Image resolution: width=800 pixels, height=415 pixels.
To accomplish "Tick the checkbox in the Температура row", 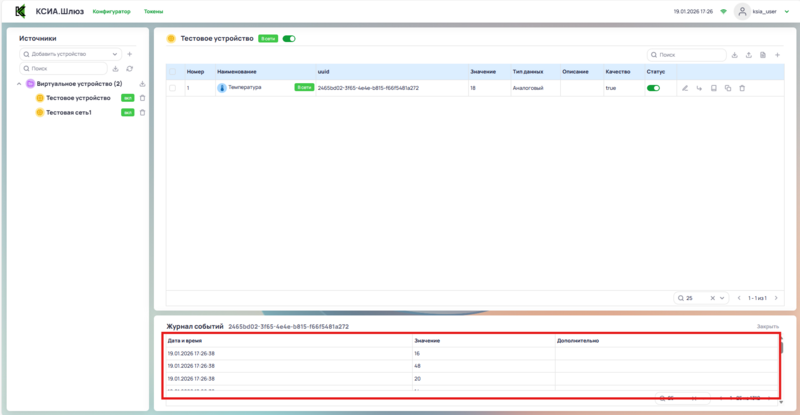I will [x=173, y=88].
